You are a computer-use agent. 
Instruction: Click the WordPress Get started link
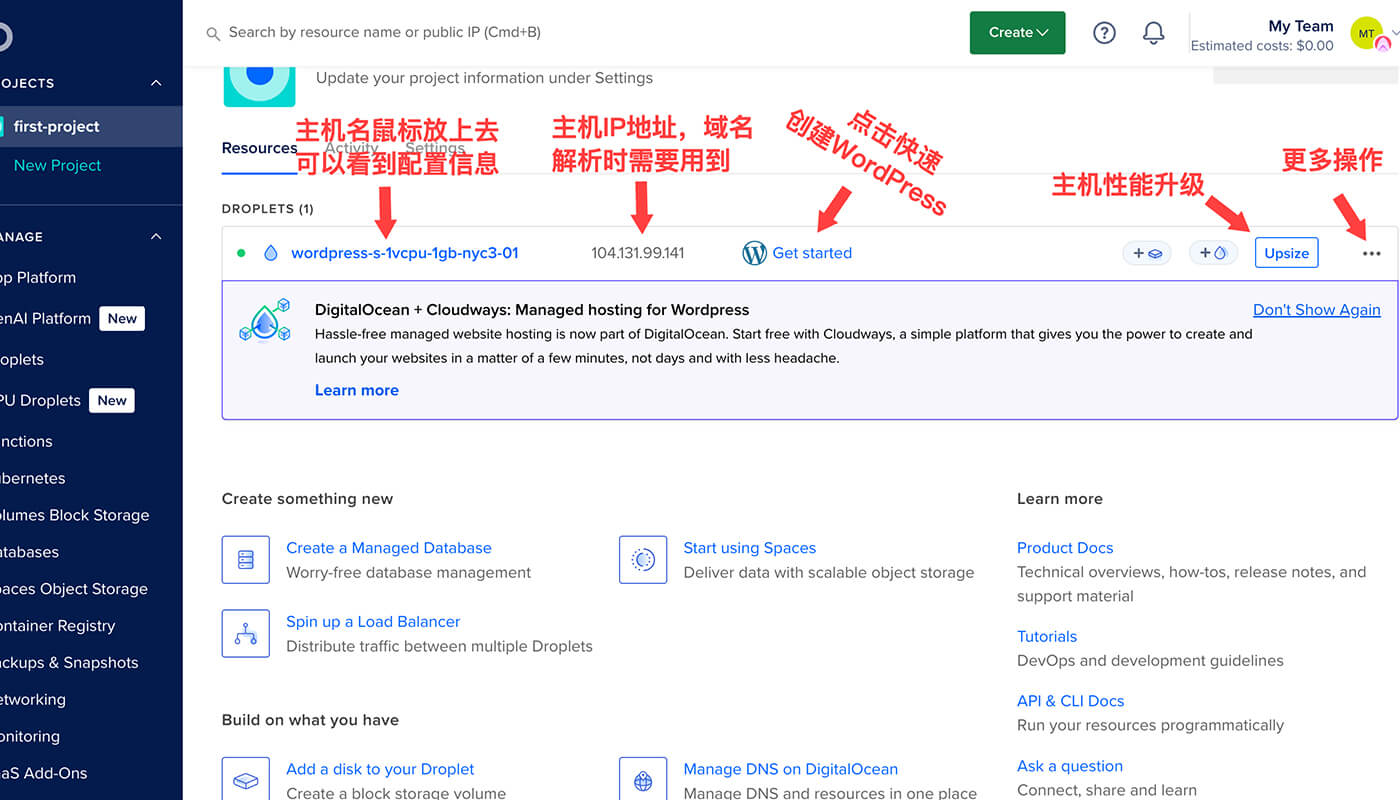tap(812, 253)
